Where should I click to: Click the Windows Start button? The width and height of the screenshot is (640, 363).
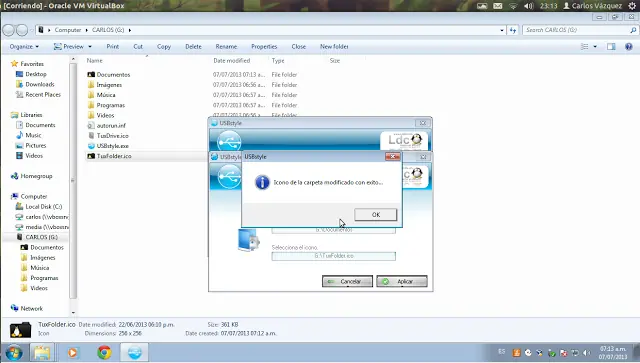tap(13, 352)
